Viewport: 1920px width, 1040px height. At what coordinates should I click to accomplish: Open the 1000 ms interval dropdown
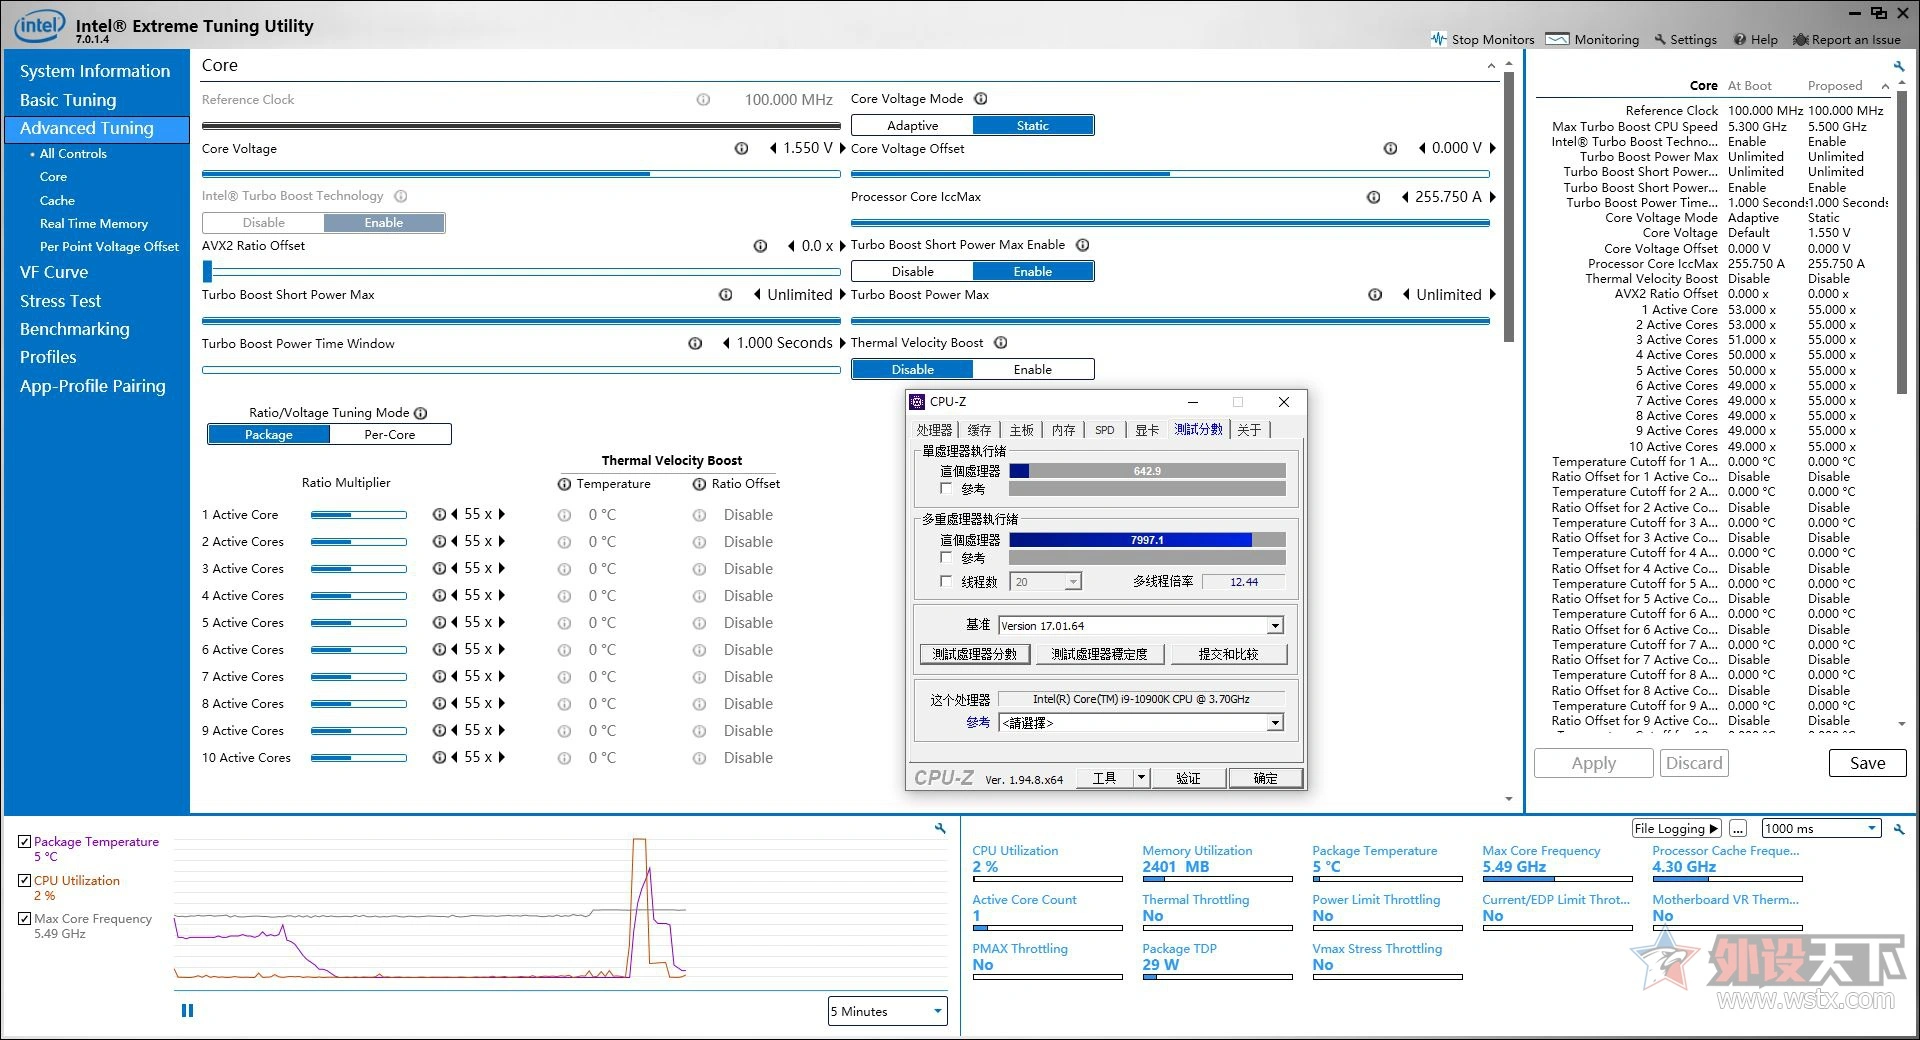pyautogui.click(x=1821, y=829)
